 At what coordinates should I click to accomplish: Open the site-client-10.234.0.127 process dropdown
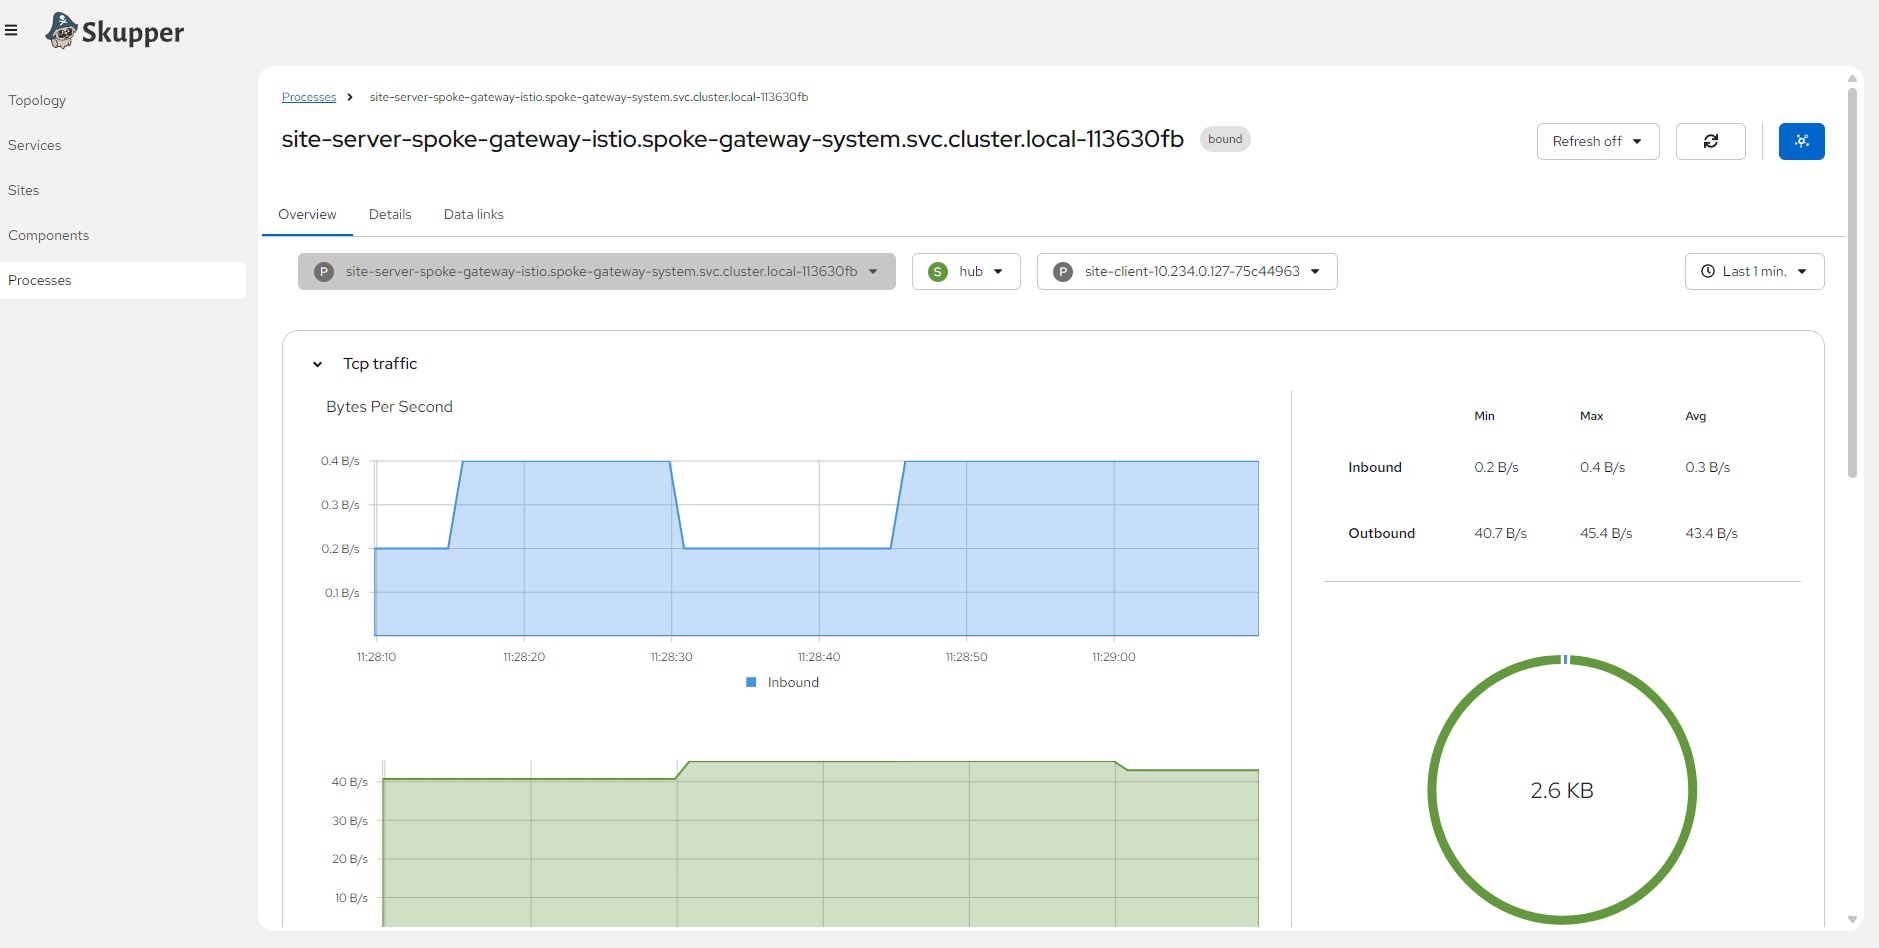[x=1187, y=271]
